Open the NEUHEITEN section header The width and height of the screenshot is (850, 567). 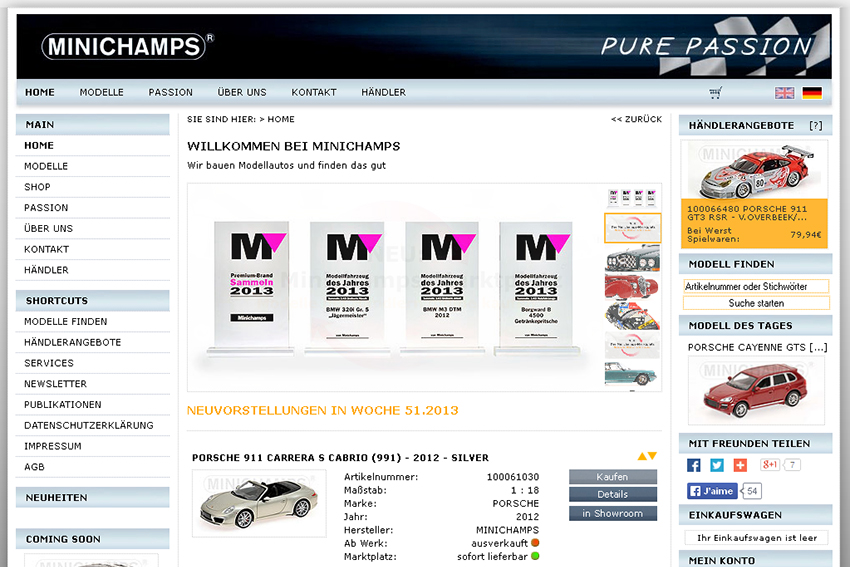coord(93,498)
